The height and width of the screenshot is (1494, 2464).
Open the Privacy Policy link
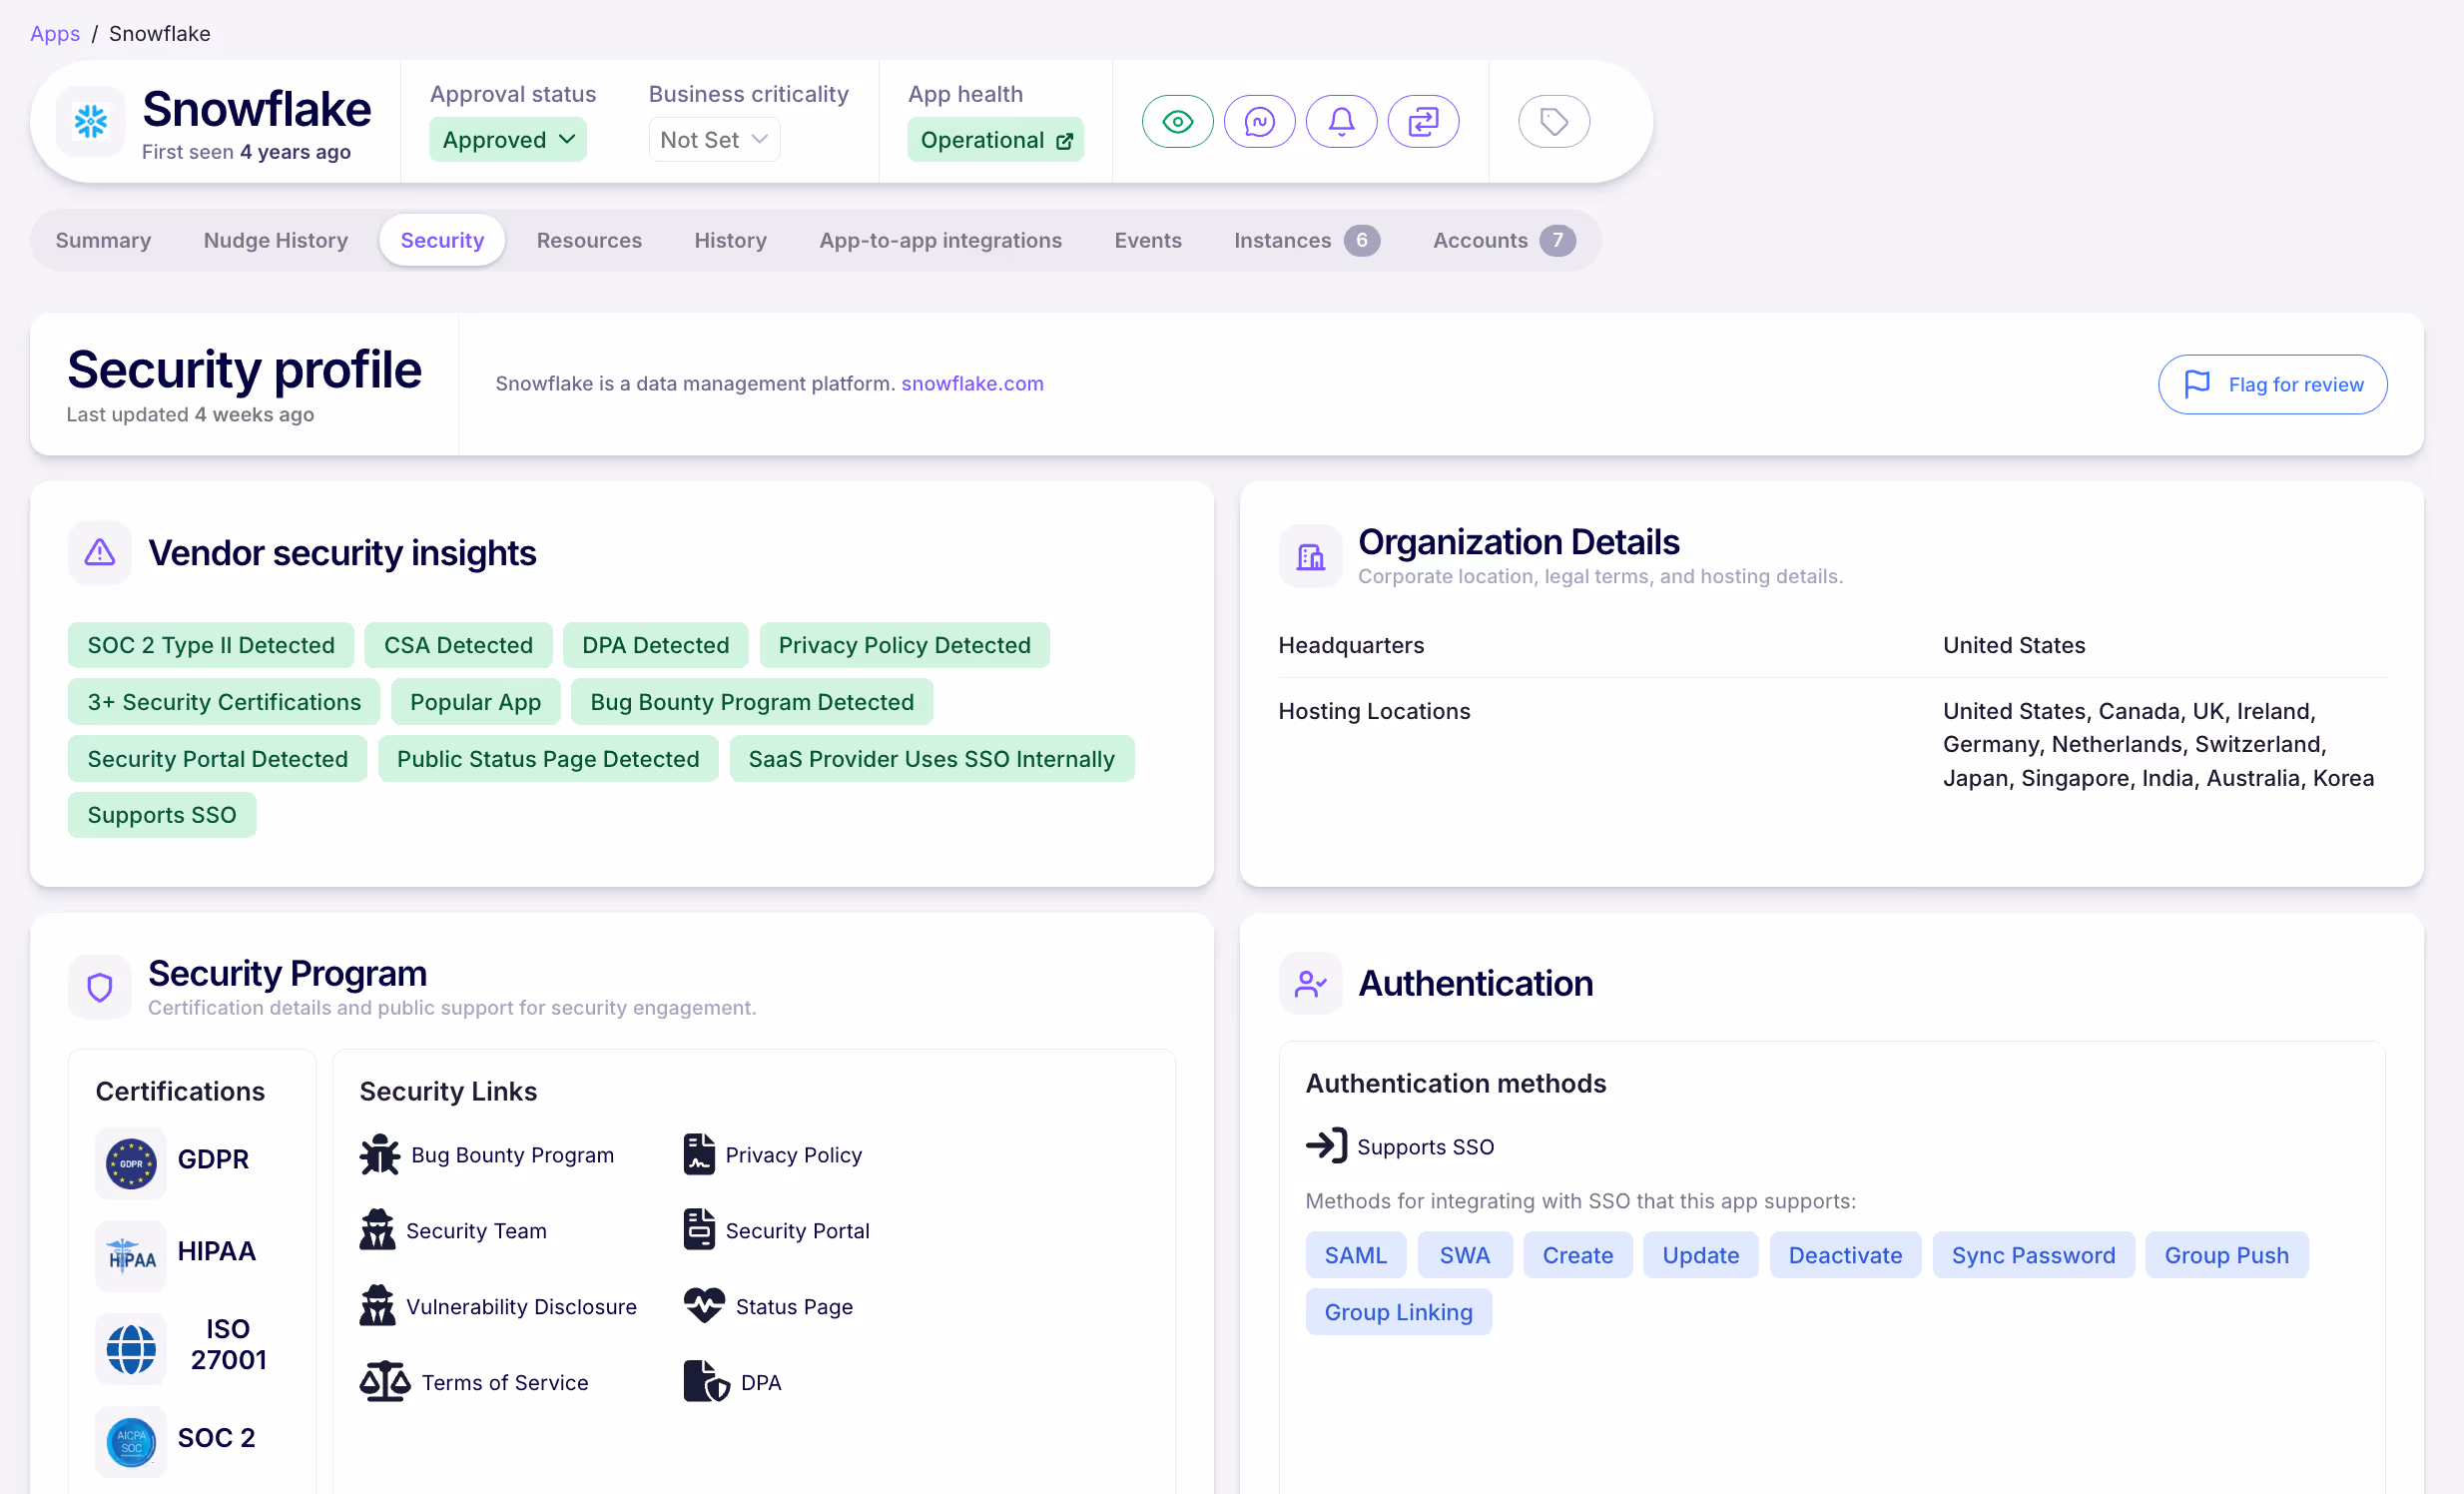tap(794, 1155)
